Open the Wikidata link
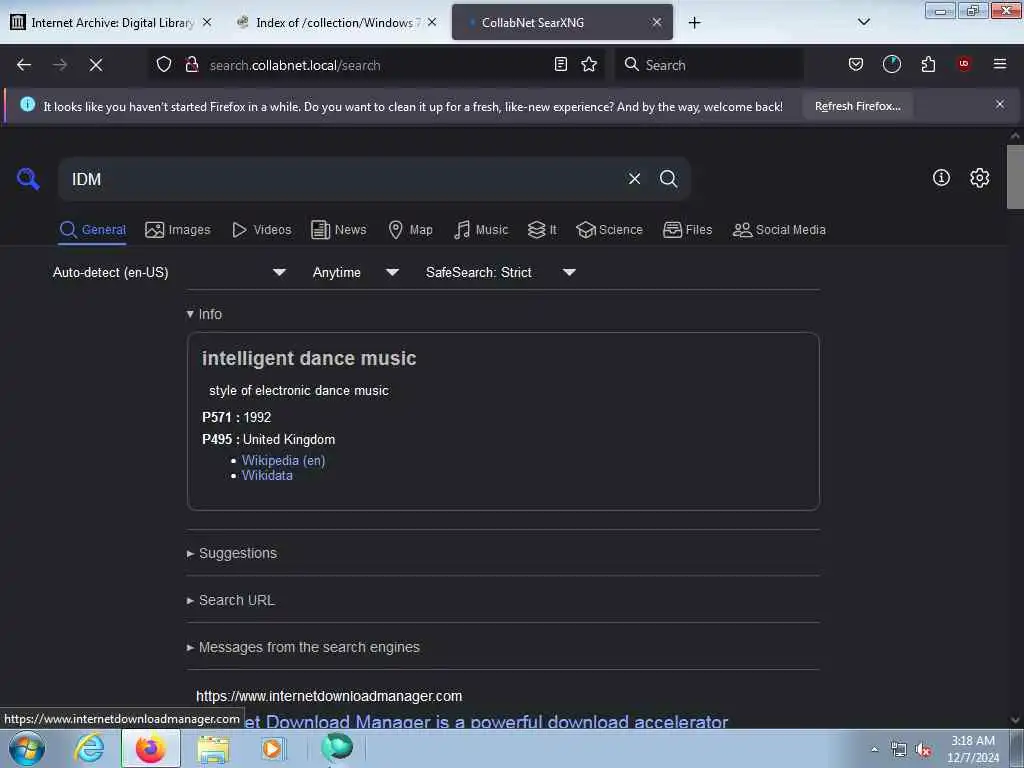The image size is (1024, 768). pos(267,475)
